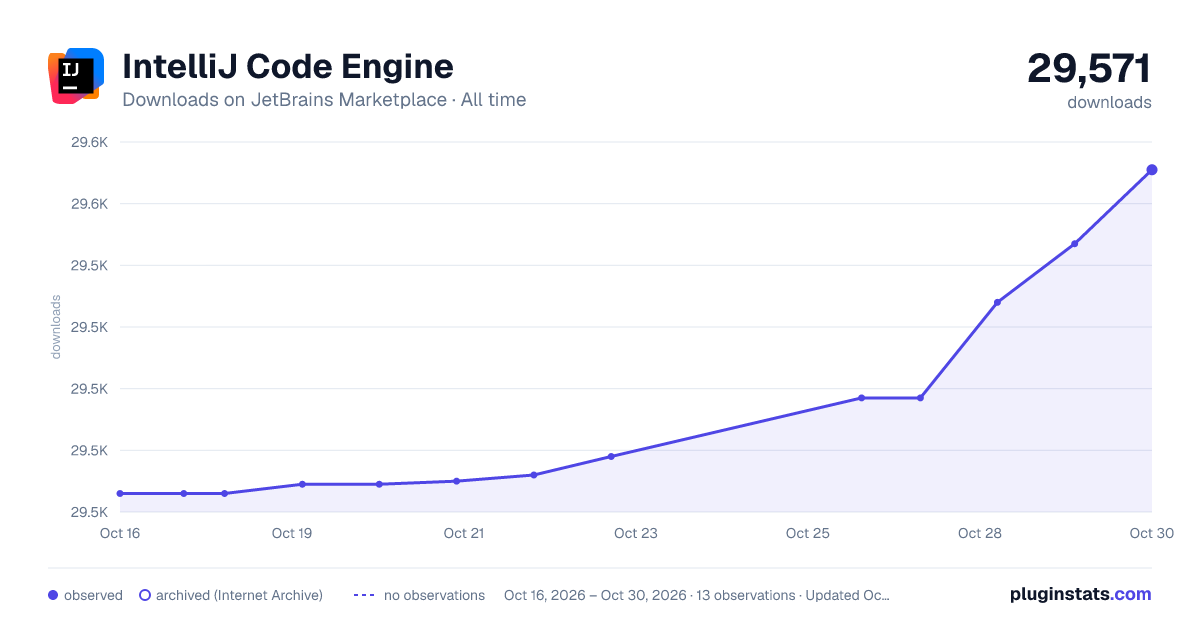Click the 'Oct 28' x-axis label
Screen dimensions: 1200x630
(x=980, y=533)
